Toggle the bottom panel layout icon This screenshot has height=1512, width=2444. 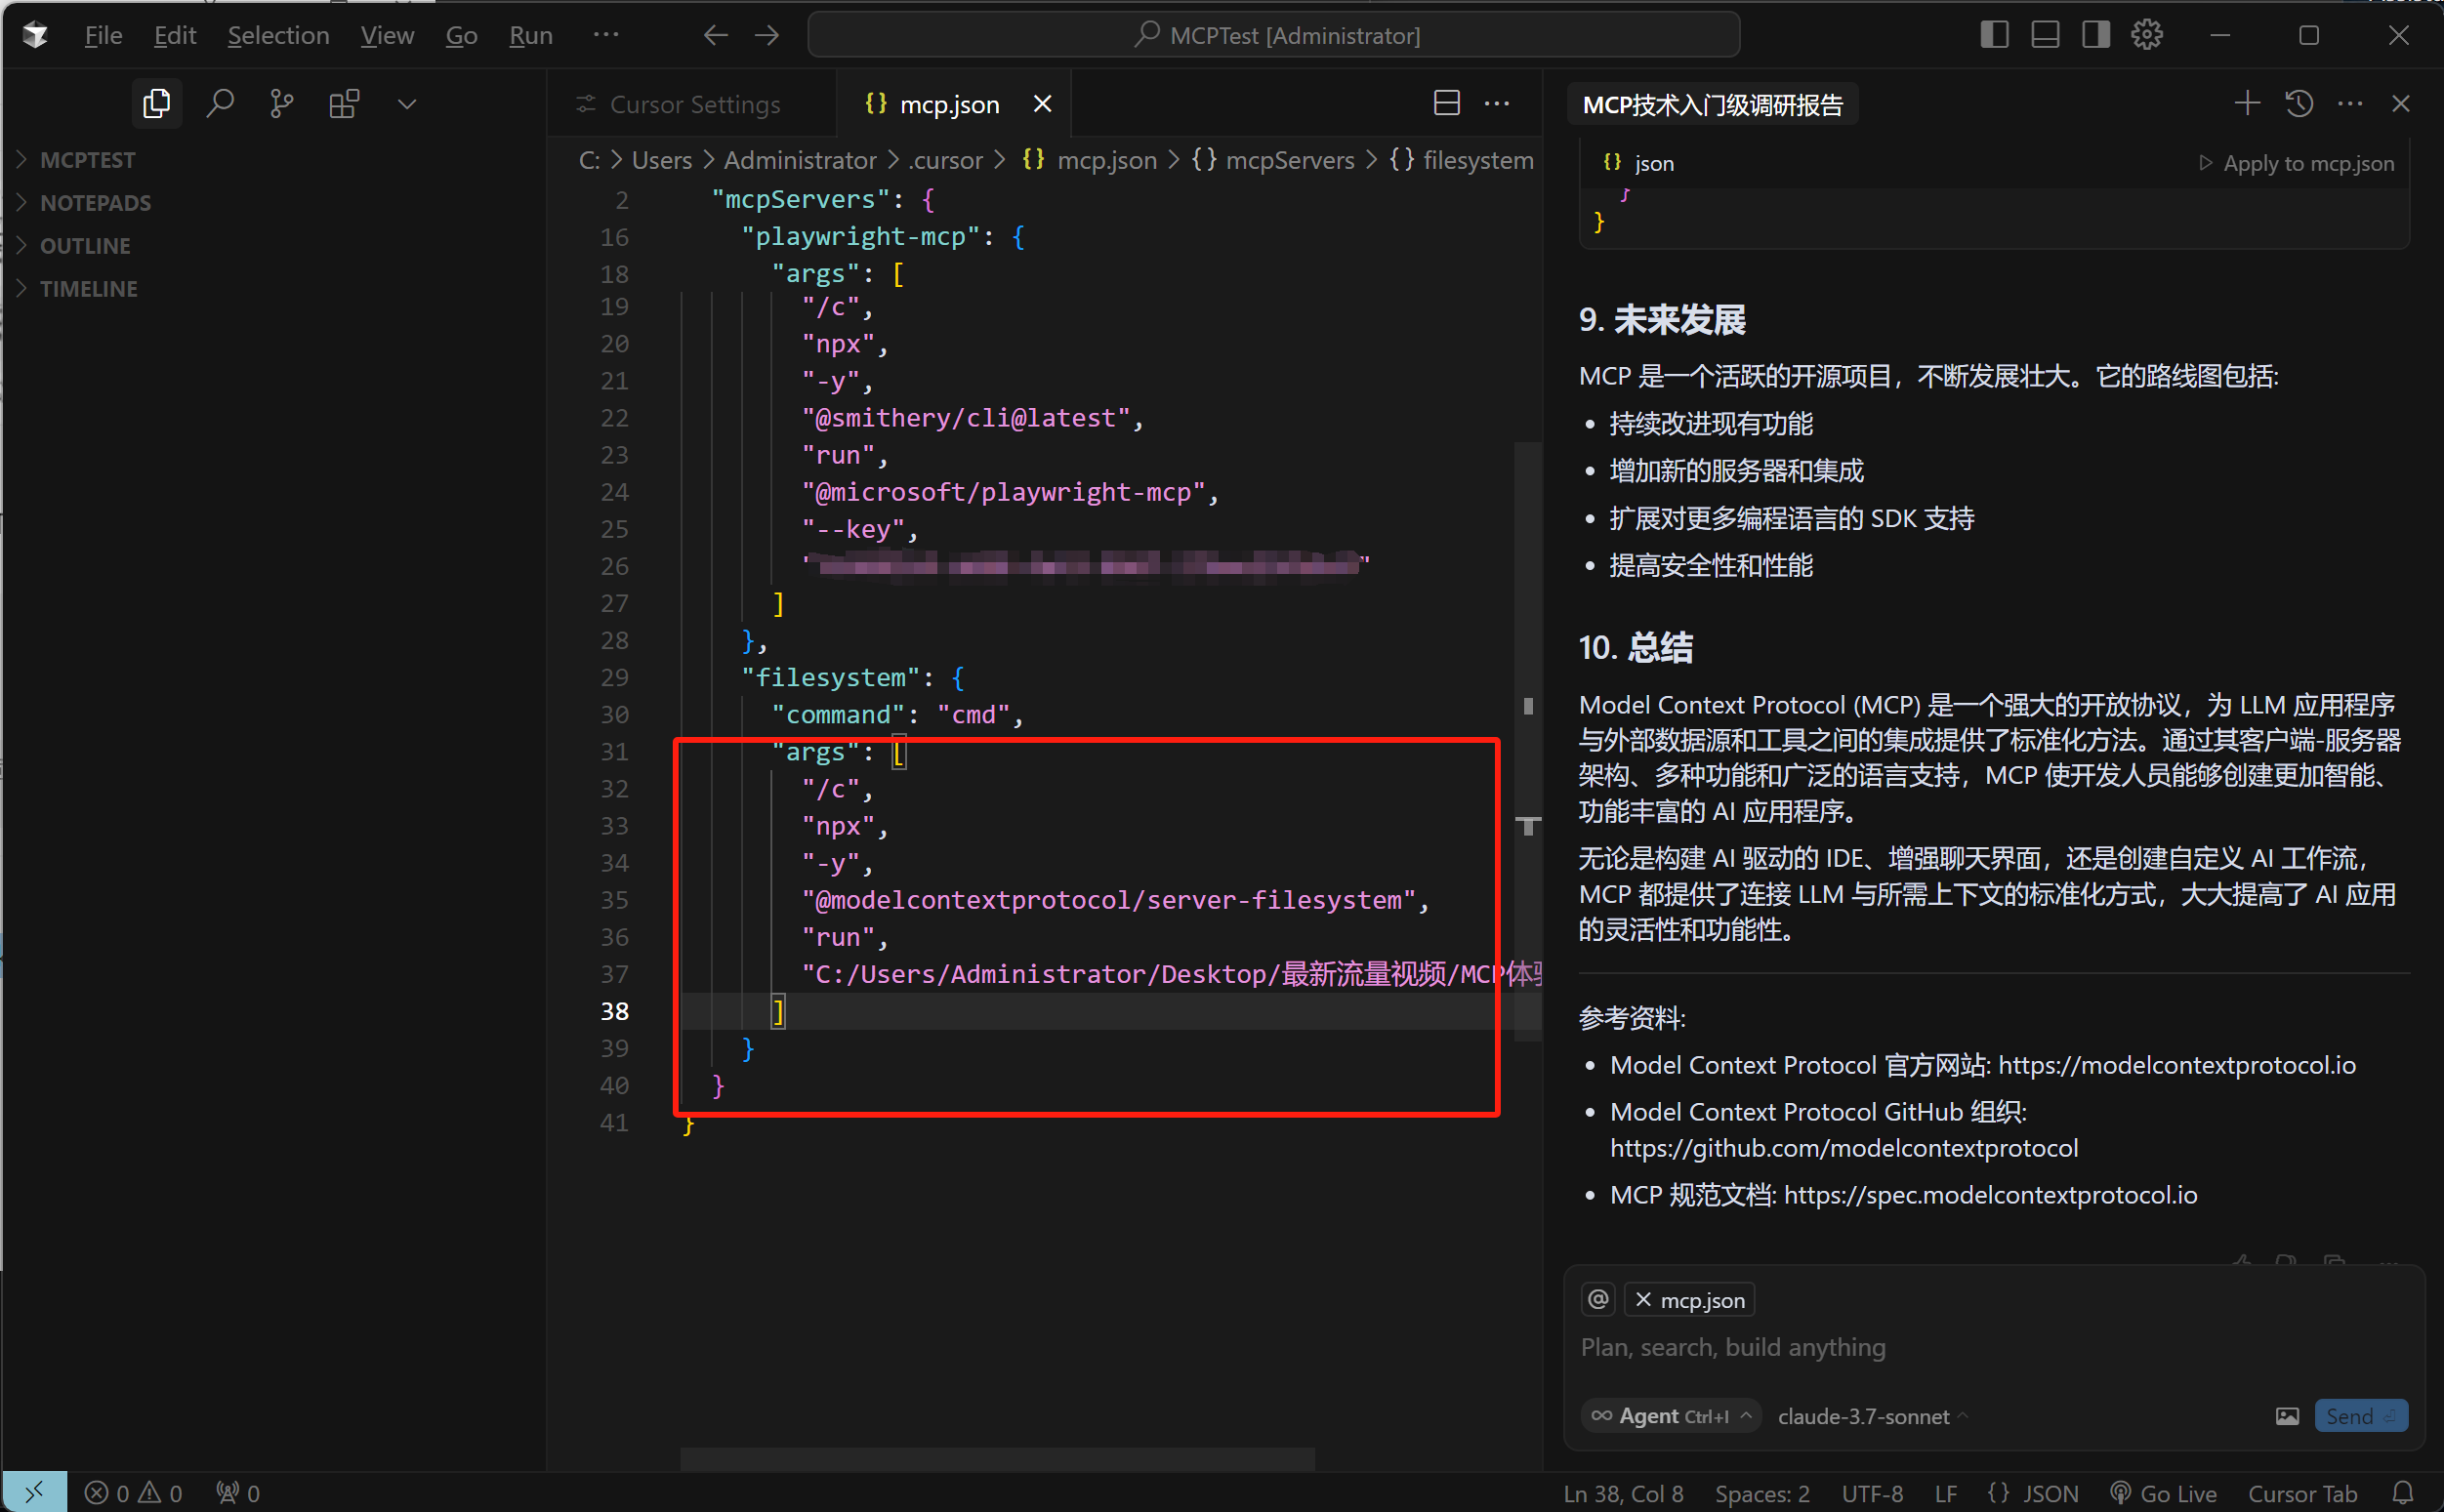[x=2045, y=35]
